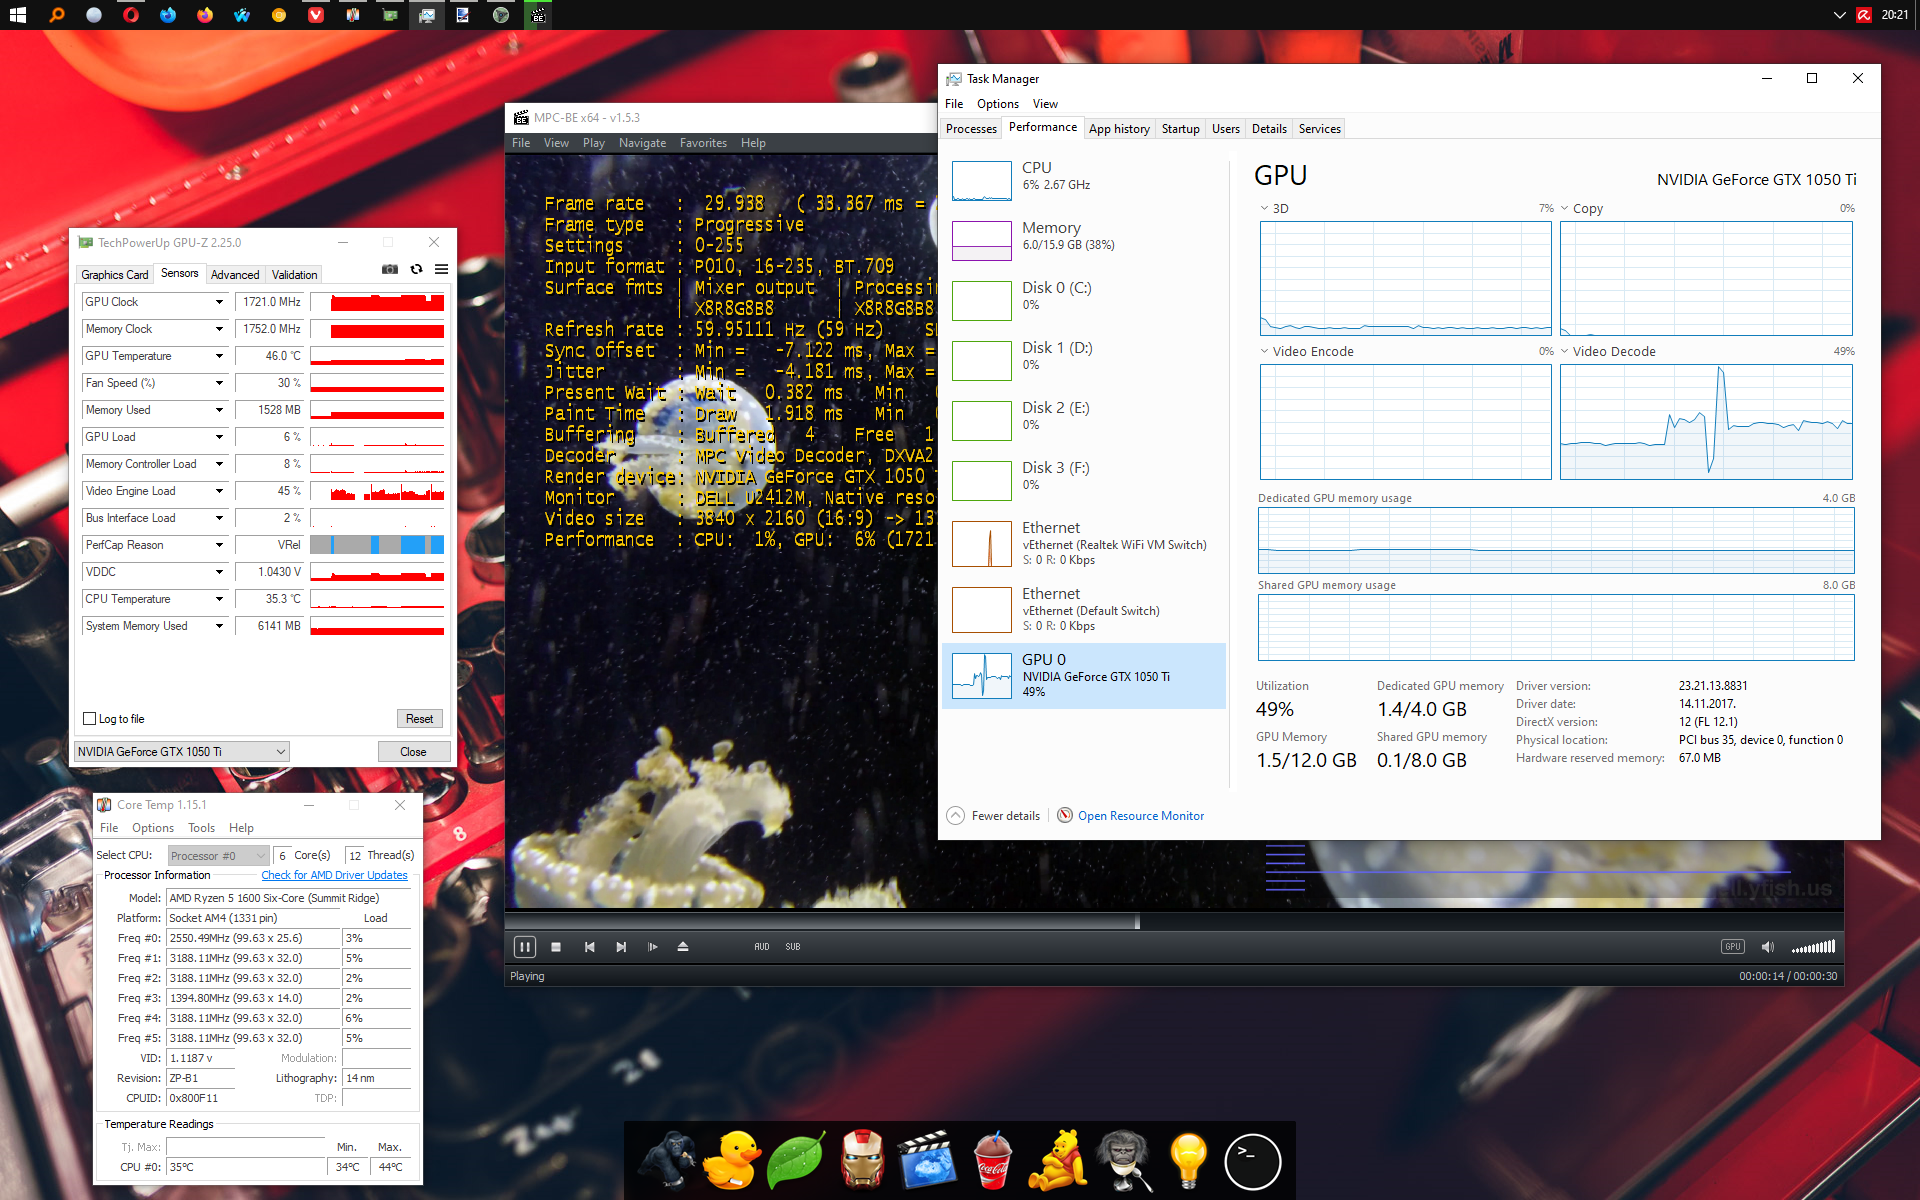This screenshot has height=1200, width=1920.
Task: Open the PerfCap Reason sensor dropdown
Action: pyautogui.click(x=219, y=545)
